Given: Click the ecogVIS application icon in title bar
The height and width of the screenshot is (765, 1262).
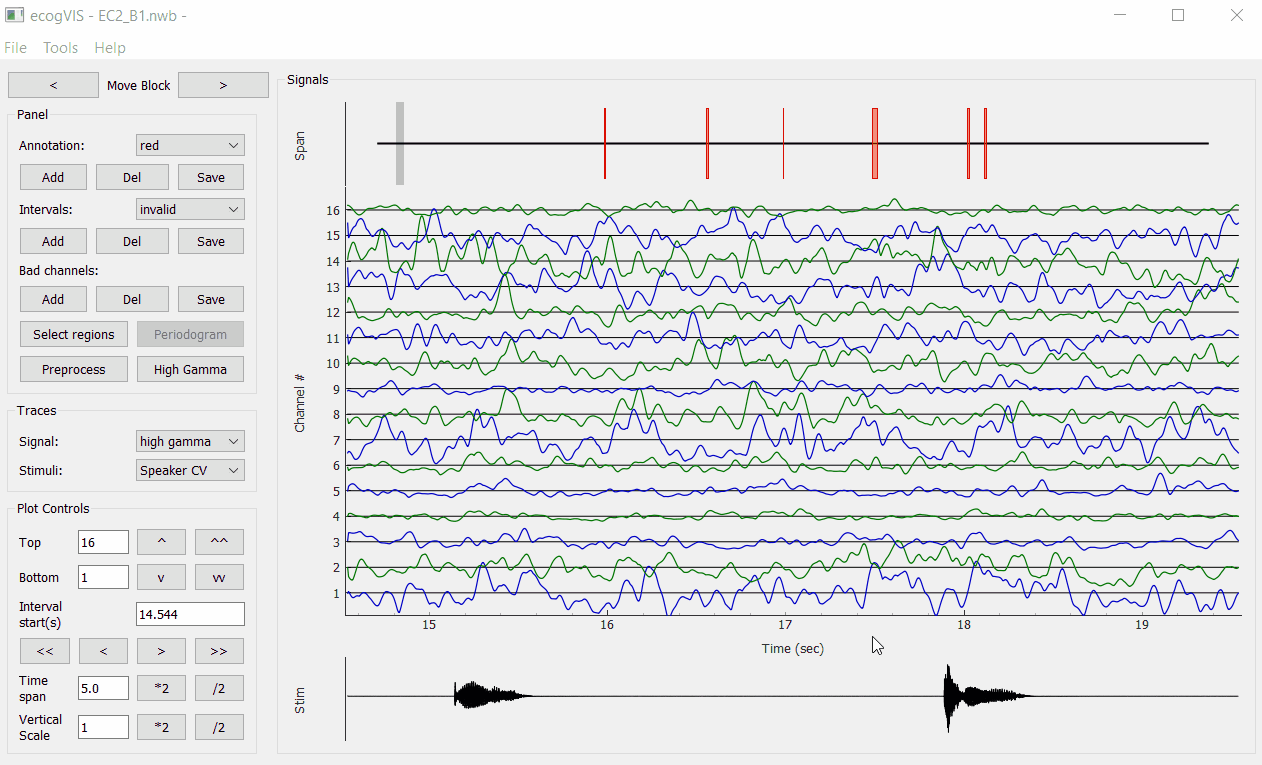Looking at the screenshot, I should tap(13, 15).
